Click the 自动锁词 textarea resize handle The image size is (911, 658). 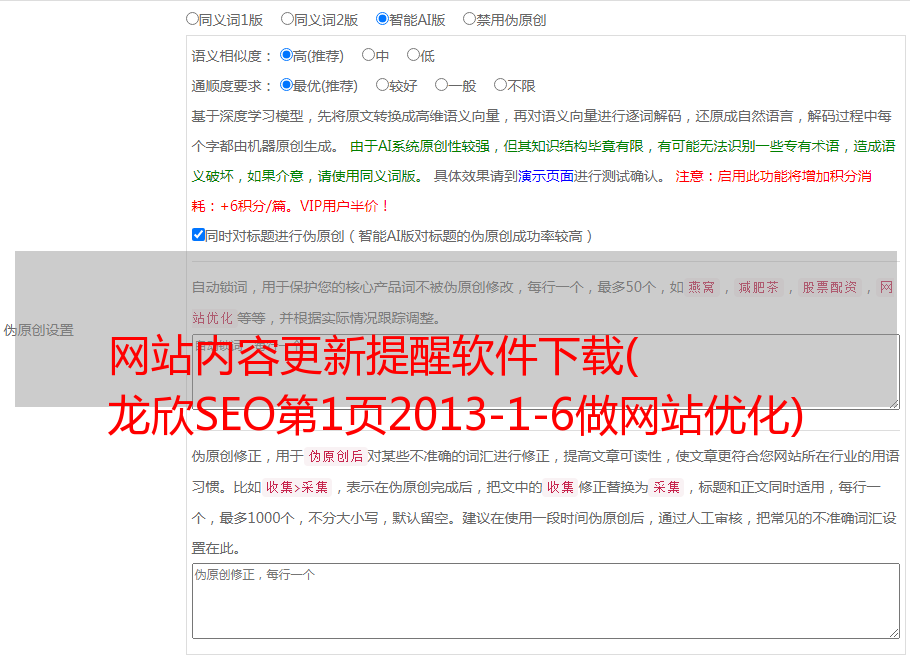[x=894, y=404]
